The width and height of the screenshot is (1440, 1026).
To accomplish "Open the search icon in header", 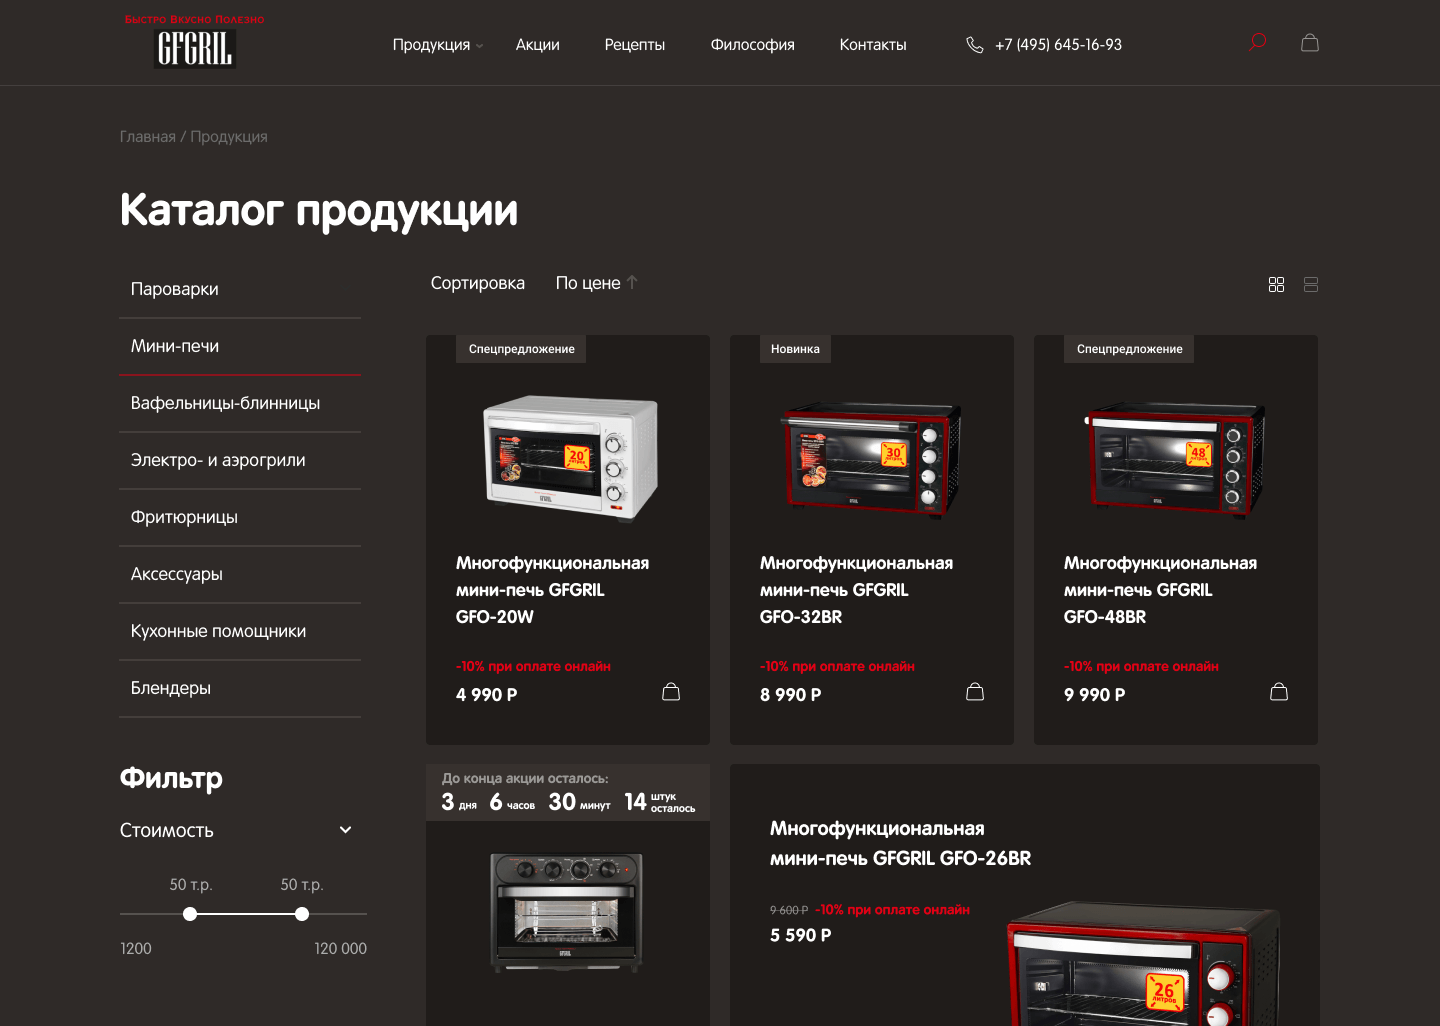I will [x=1258, y=42].
